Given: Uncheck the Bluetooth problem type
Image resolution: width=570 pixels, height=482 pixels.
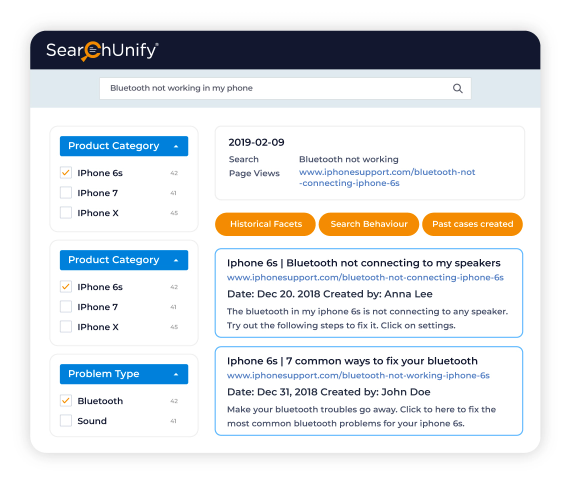Looking at the screenshot, I should tap(66, 401).
